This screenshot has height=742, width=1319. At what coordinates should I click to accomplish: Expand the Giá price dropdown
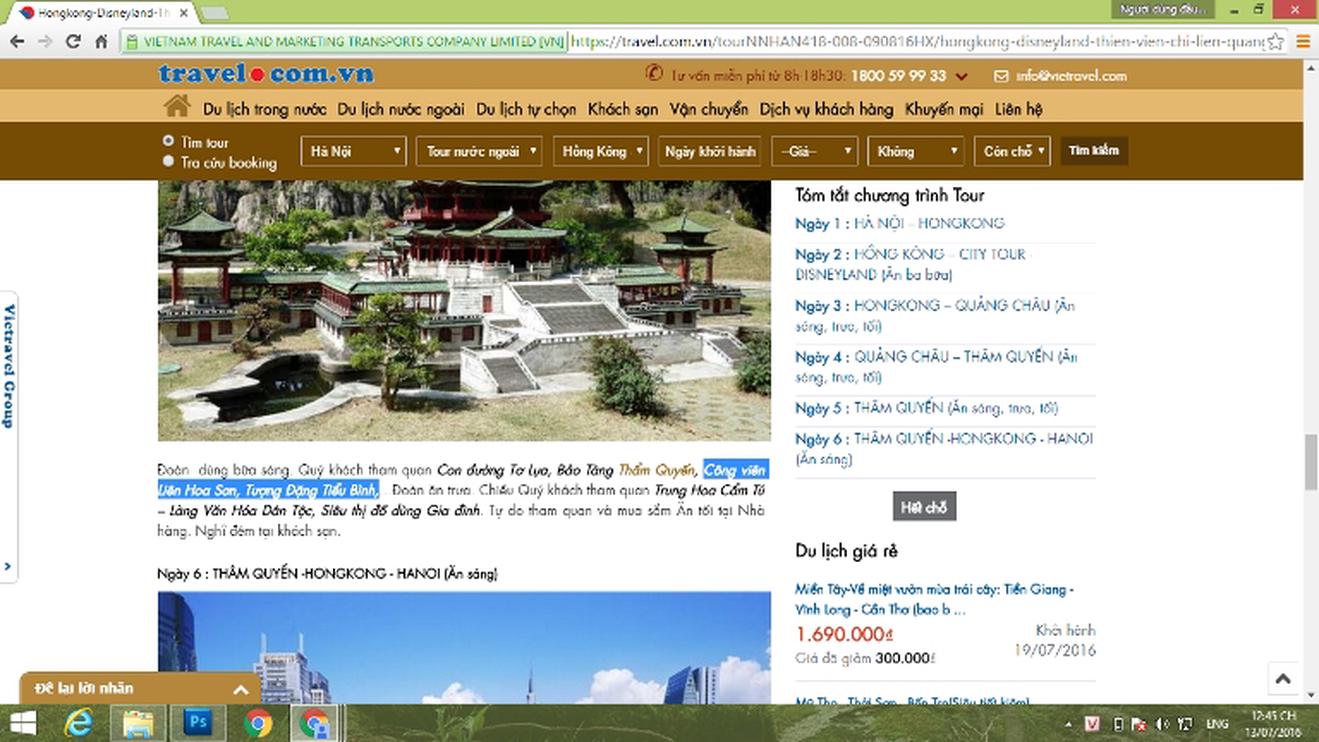814,151
